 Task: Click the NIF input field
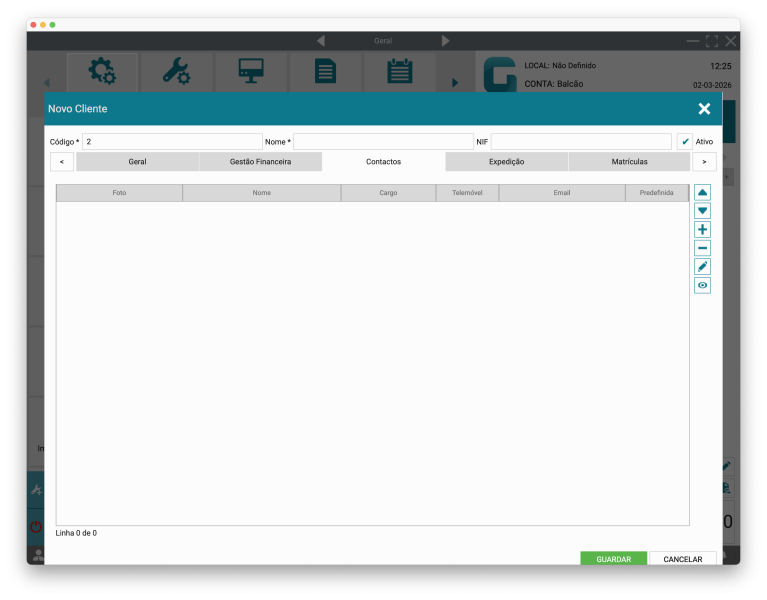coord(581,142)
